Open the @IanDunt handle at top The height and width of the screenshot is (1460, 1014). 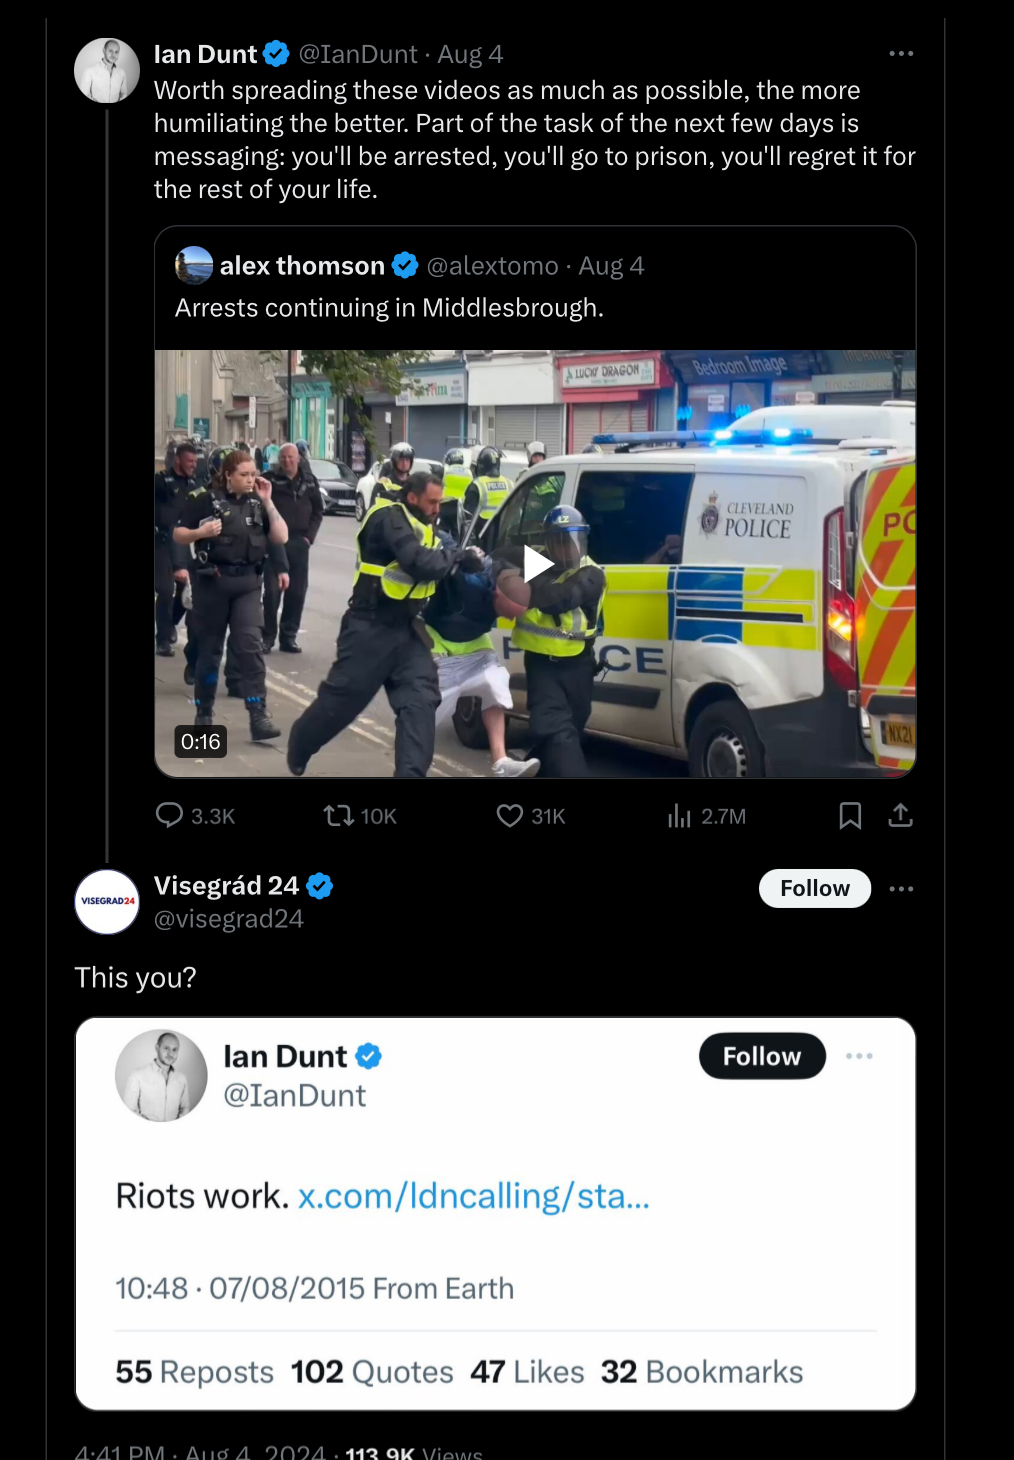tap(358, 54)
